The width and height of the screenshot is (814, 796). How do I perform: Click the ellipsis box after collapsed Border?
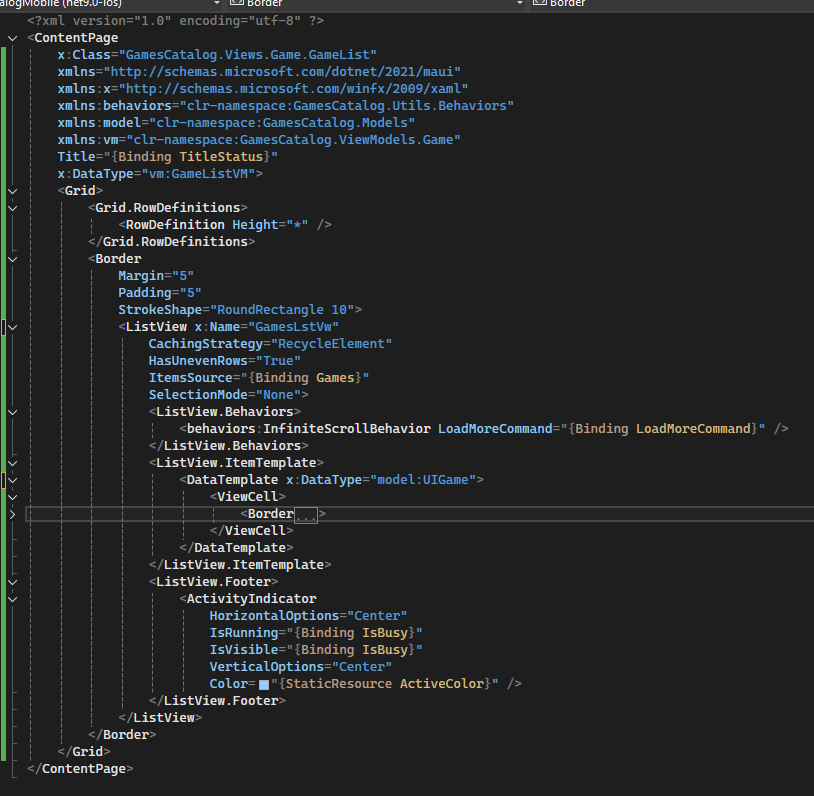(305, 514)
